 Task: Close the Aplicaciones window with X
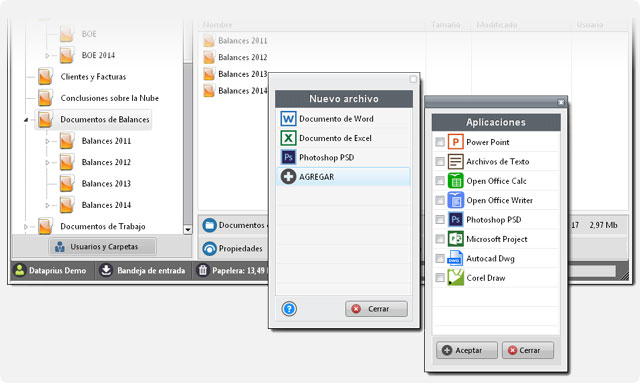pyautogui.click(x=561, y=102)
